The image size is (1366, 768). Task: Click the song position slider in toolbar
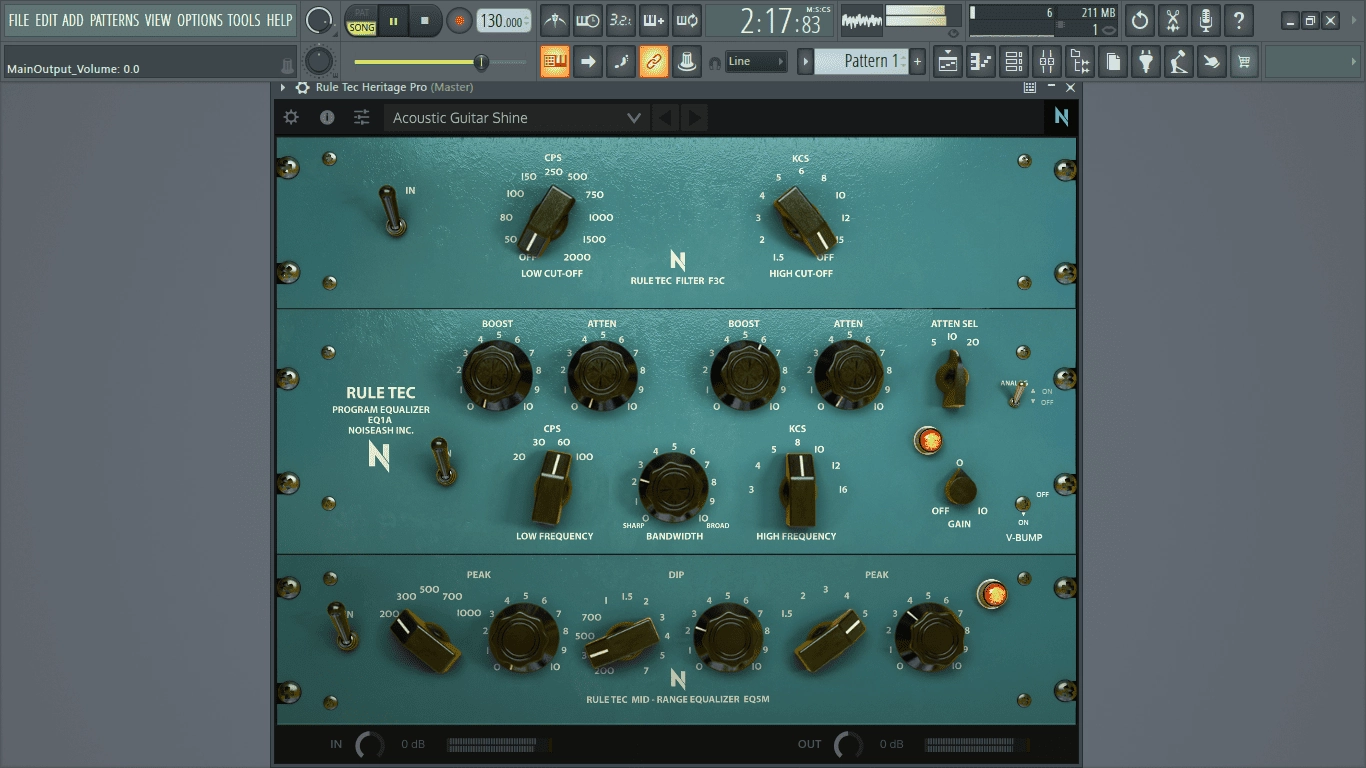tap(440, 62)
